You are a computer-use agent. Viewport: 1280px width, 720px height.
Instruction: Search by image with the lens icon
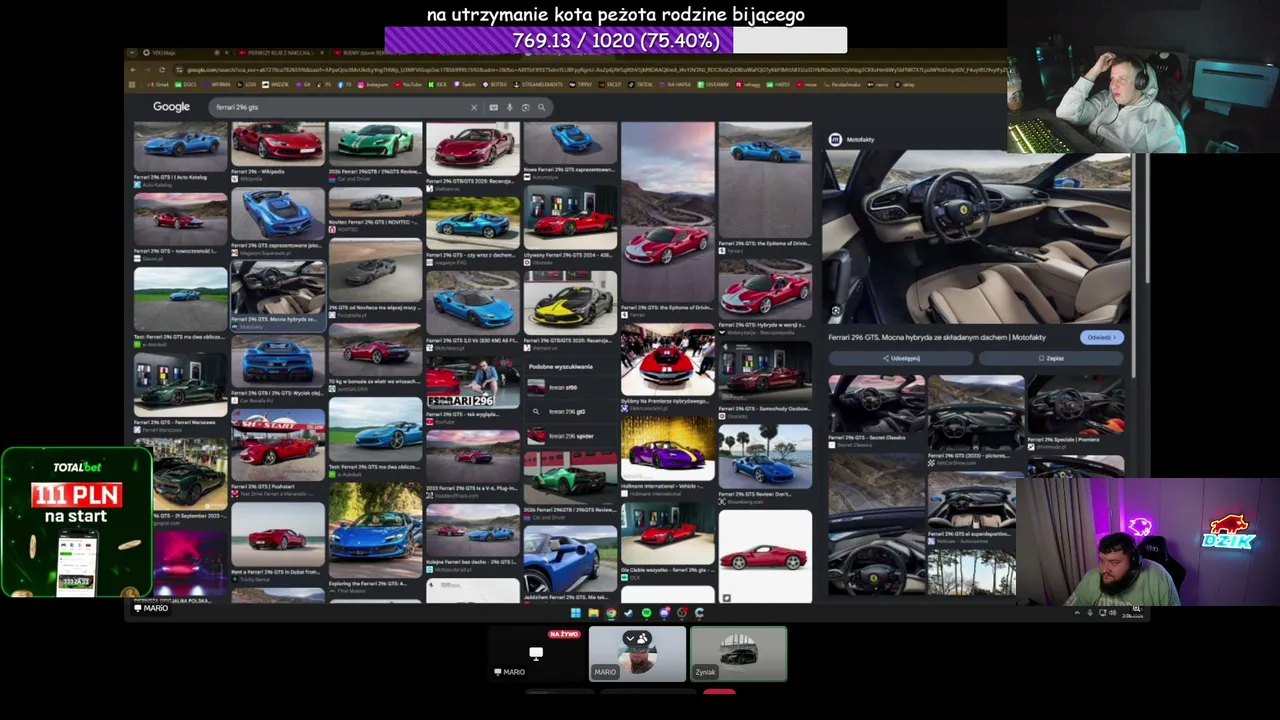pyautogui.click(x=525, y=107)
